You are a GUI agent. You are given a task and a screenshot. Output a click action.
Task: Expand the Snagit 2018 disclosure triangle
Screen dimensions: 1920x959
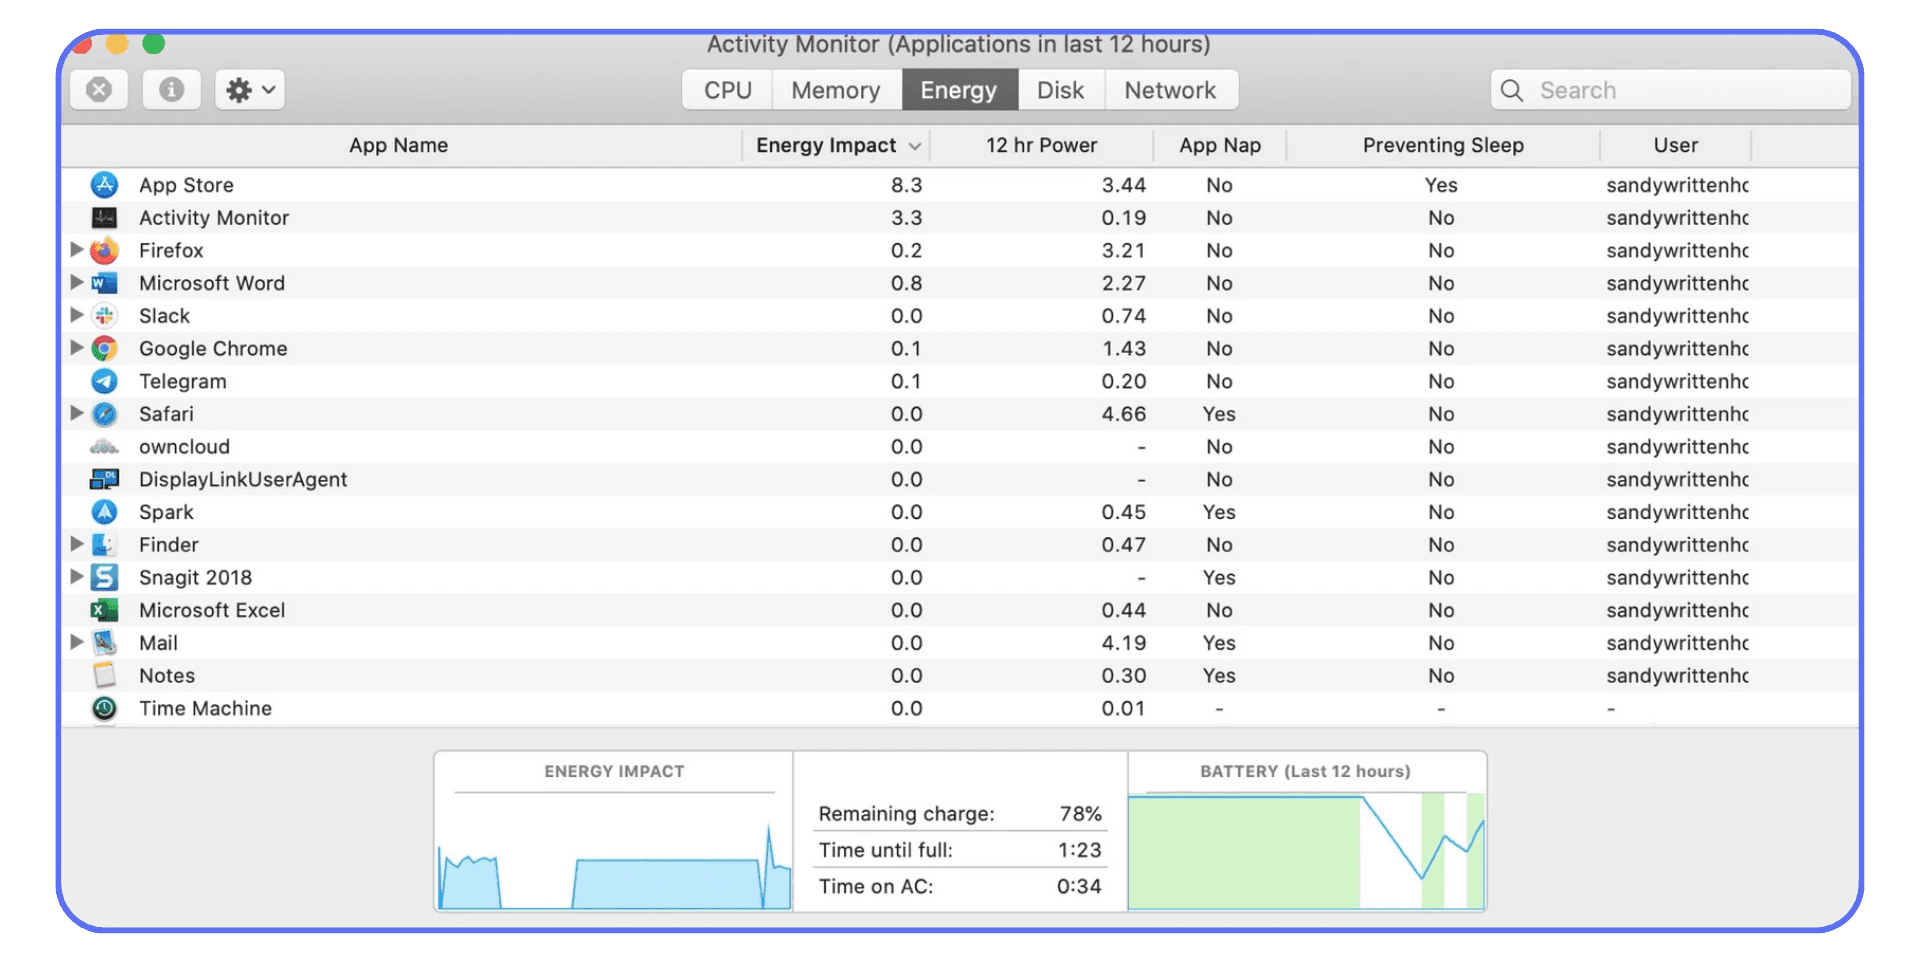(x=76, y=577)
